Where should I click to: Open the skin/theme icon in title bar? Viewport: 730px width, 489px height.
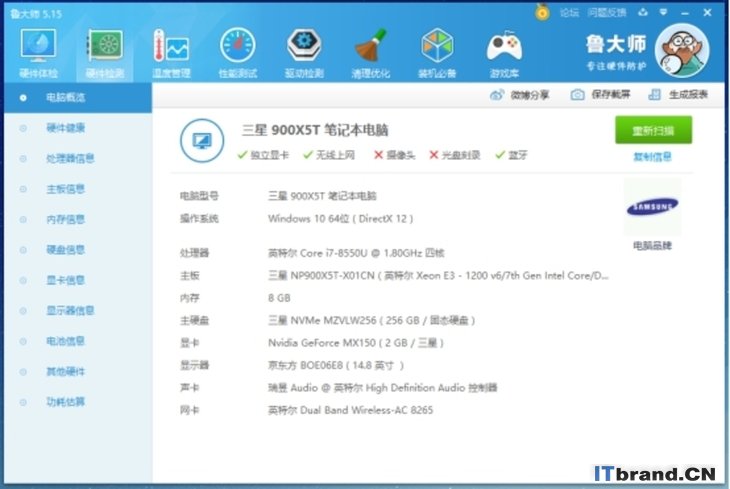[x=643, y=13]
